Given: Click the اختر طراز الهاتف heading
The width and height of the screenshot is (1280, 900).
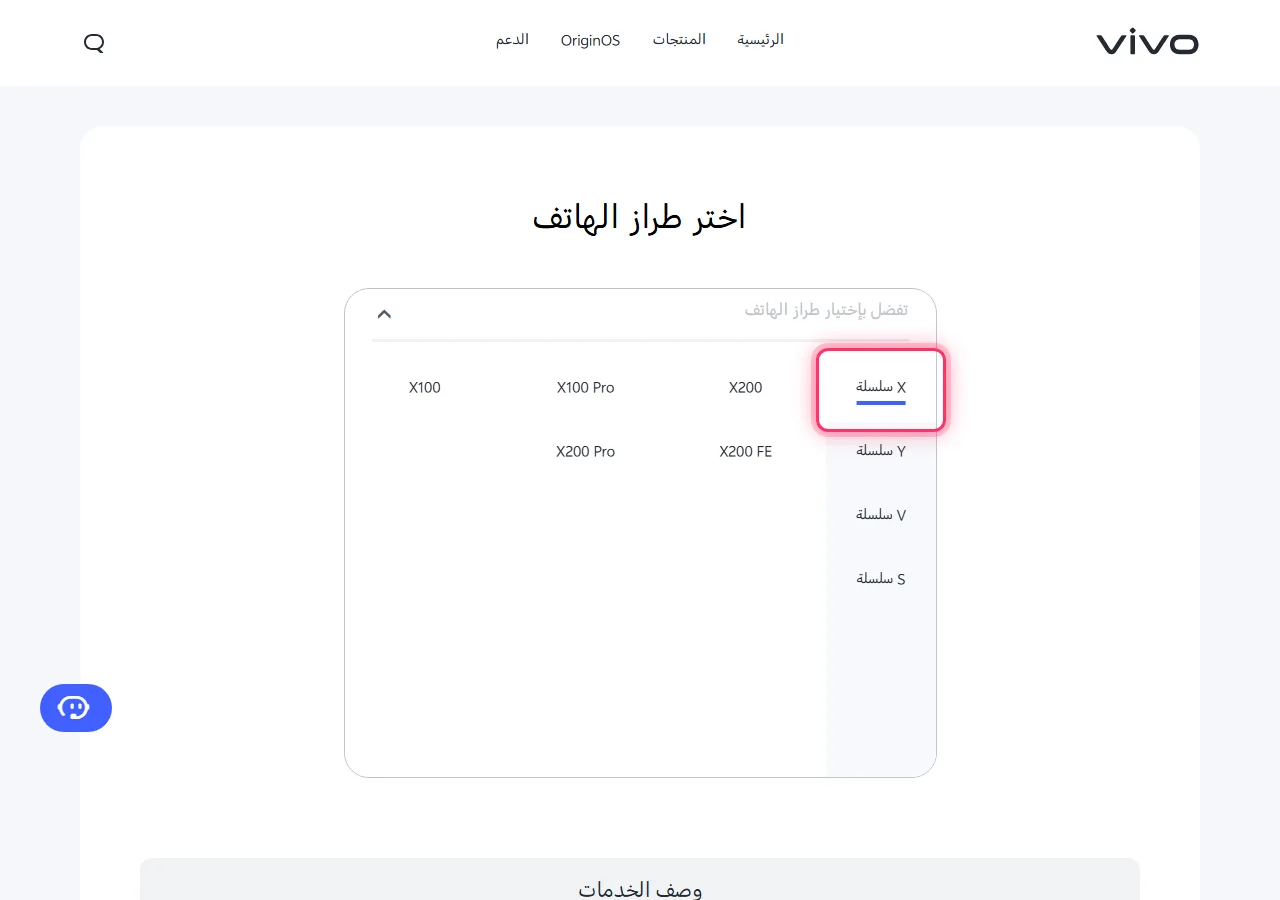Looking at the screenshot, I should (x=640, y=218).
